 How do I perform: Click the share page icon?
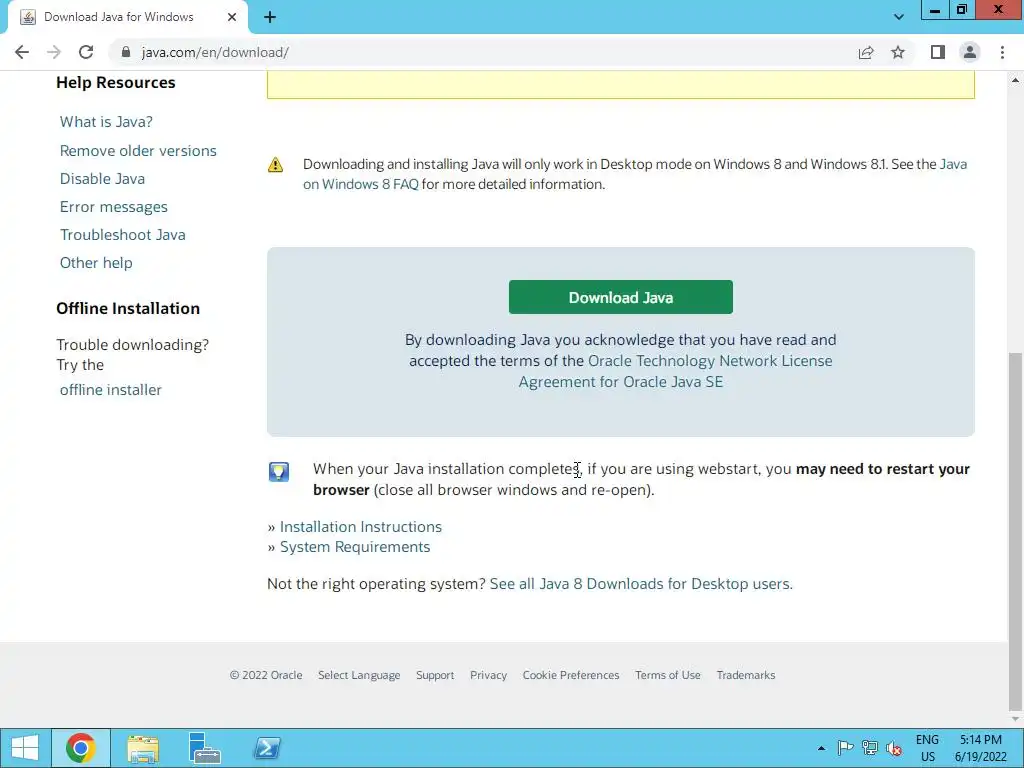pyautogui.click(x=866, y=52)
